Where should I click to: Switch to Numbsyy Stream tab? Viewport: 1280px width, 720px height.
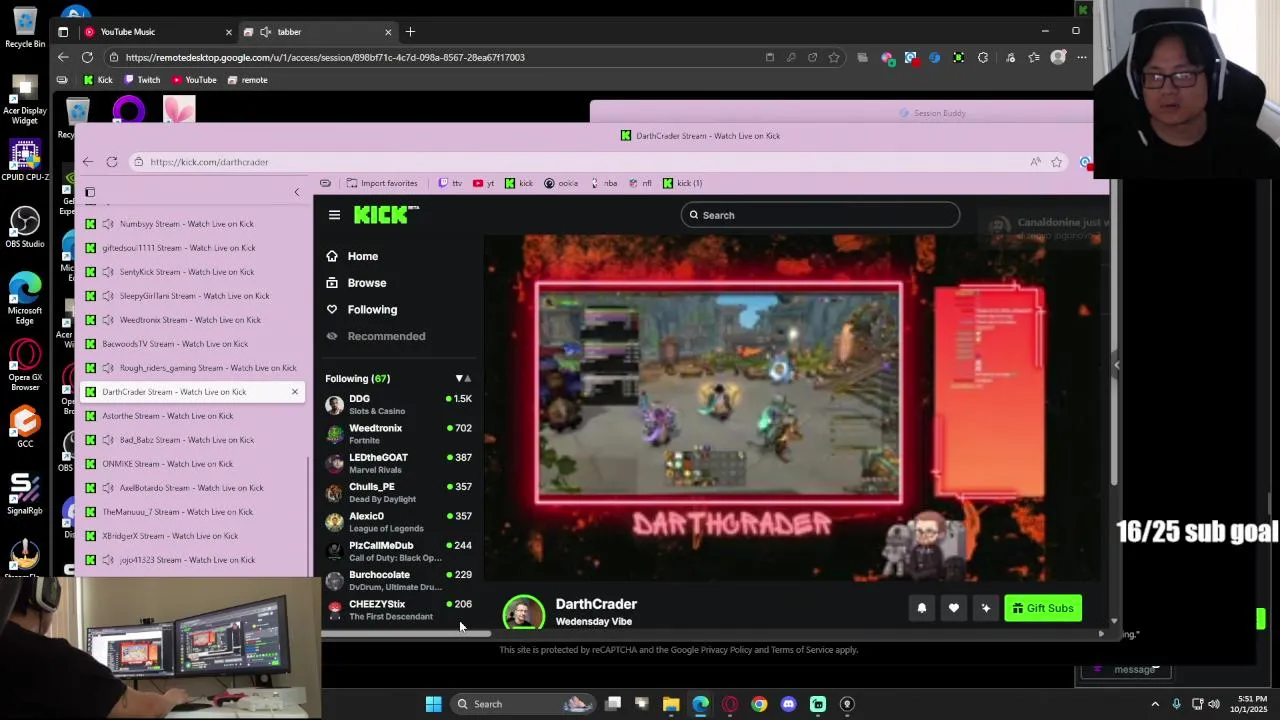[190, 224]
